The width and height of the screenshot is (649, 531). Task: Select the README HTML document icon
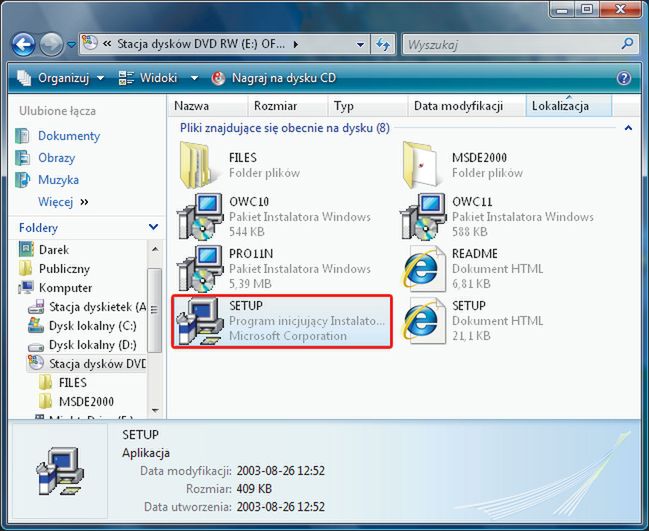point(423,269)
